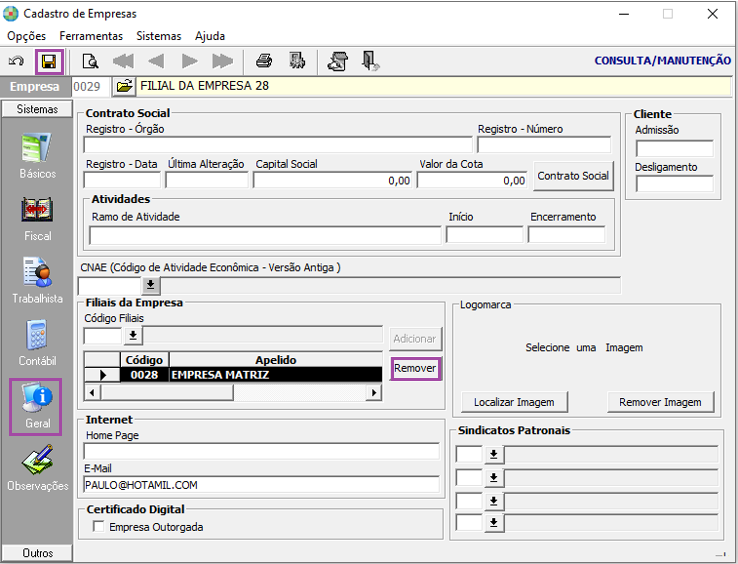The width and height of the screenshot is (738, 564).
Task: Click the filiais table scroll right arrow
Action: tap(374, 393)
